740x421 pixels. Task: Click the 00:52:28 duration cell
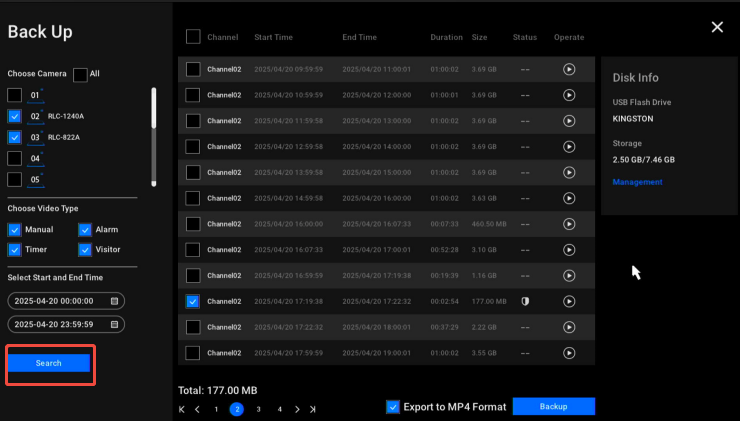(x=444, y=250)
